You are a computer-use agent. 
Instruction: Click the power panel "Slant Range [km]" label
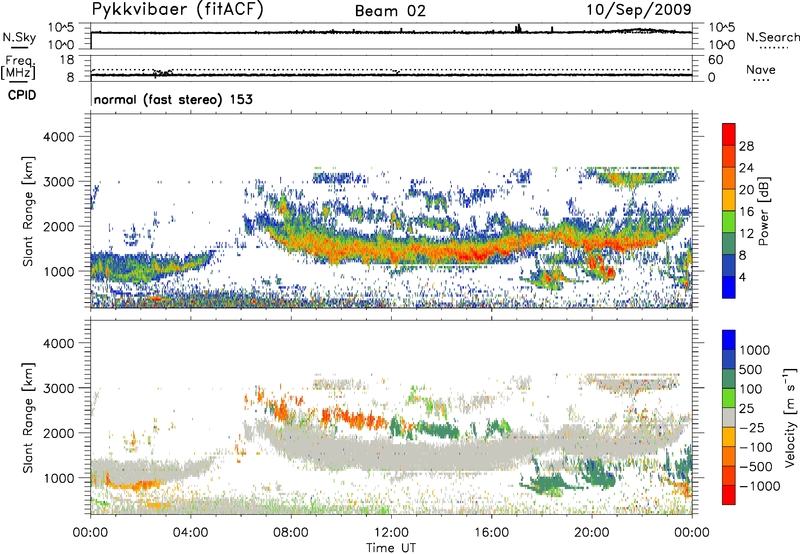[28, 211]
